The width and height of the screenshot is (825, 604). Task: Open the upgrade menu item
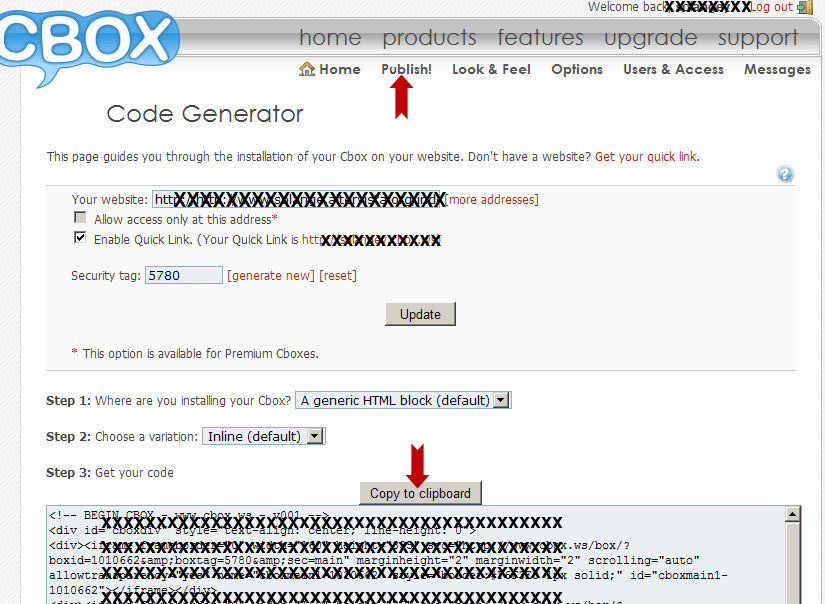click(x=651, y=38)
